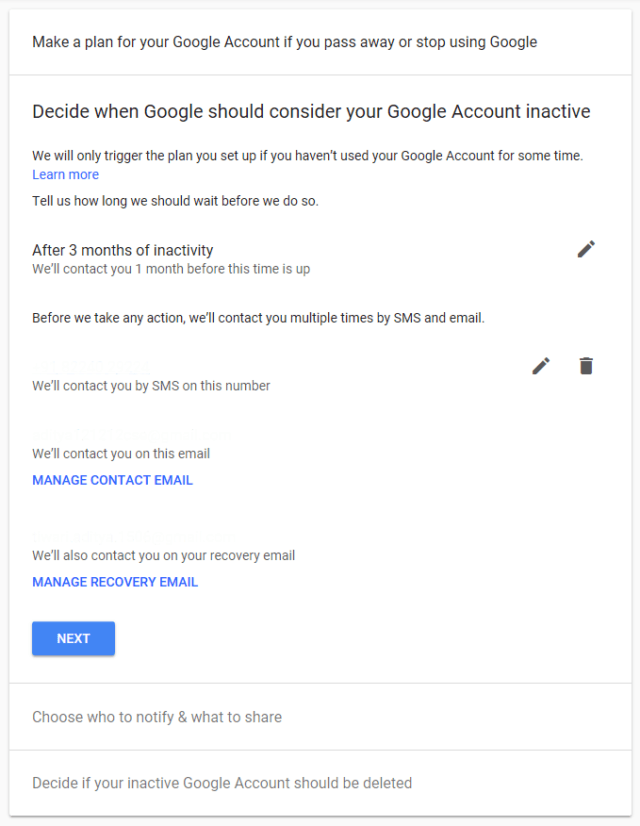Select the Make a plan header row

286,42
